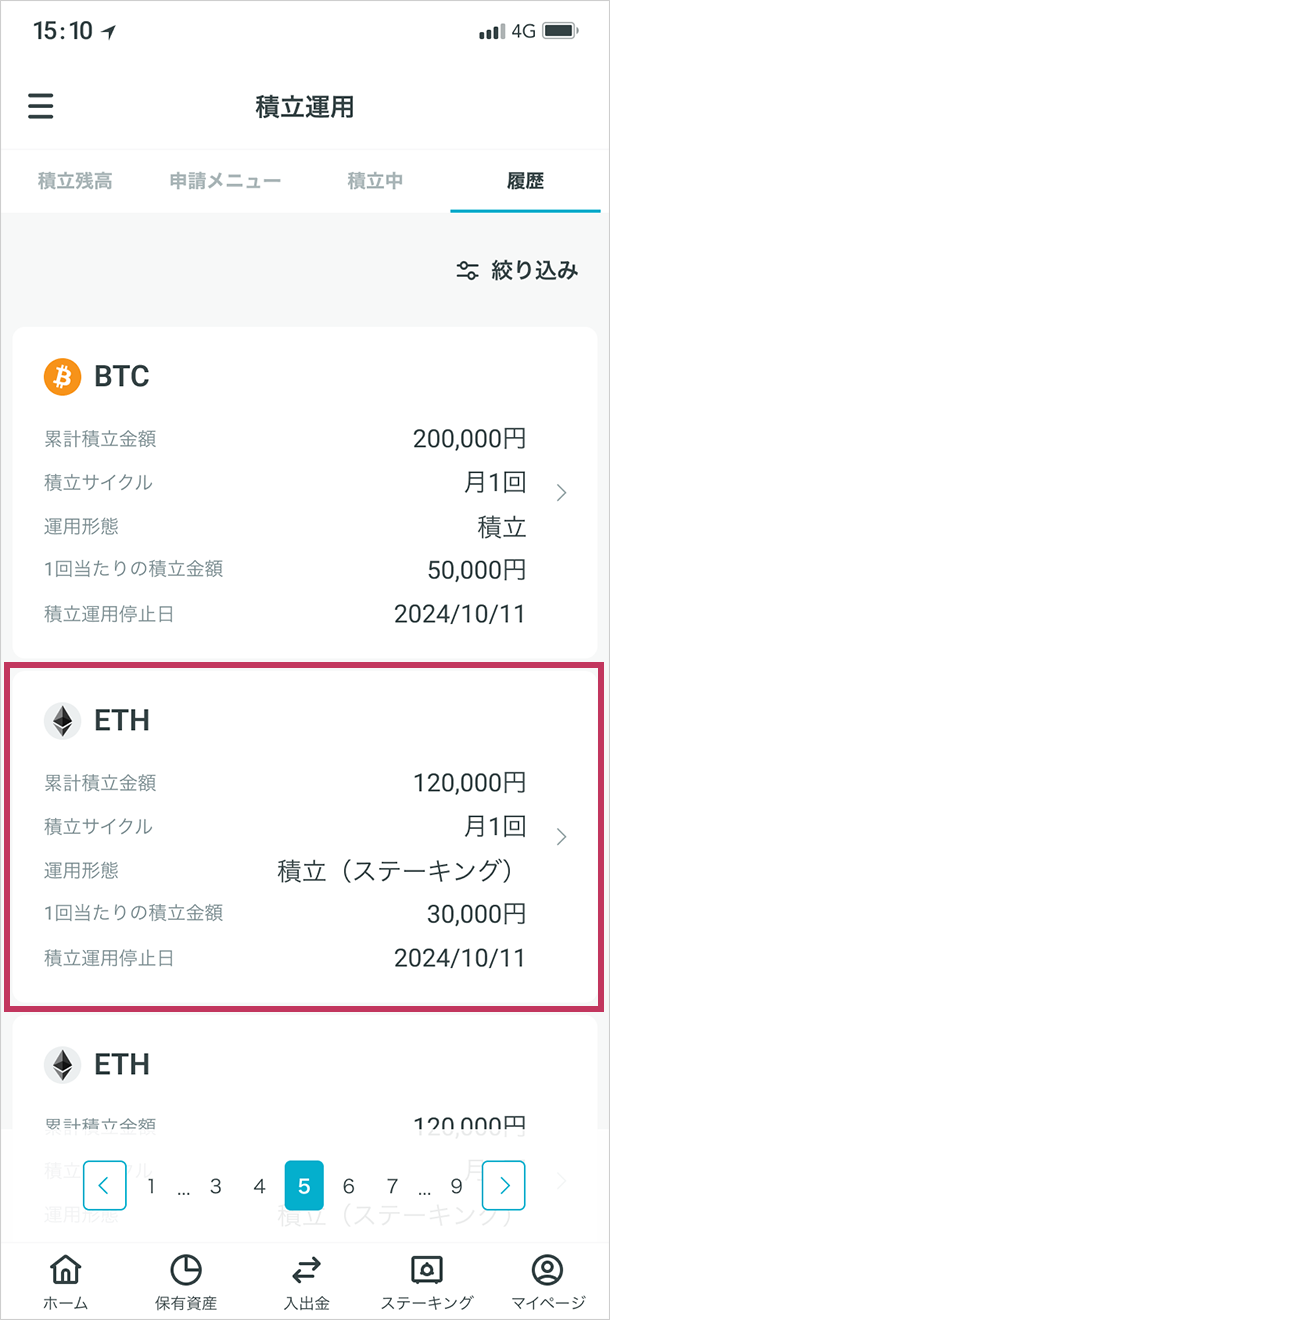Select page 6 in pagination

click(x=348, y=1186)
